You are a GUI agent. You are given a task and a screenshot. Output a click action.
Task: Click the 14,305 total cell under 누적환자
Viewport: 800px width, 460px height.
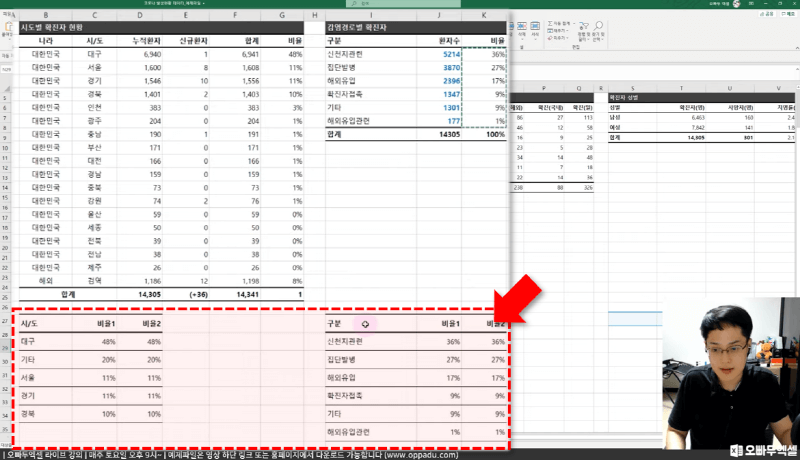[145, 295]
